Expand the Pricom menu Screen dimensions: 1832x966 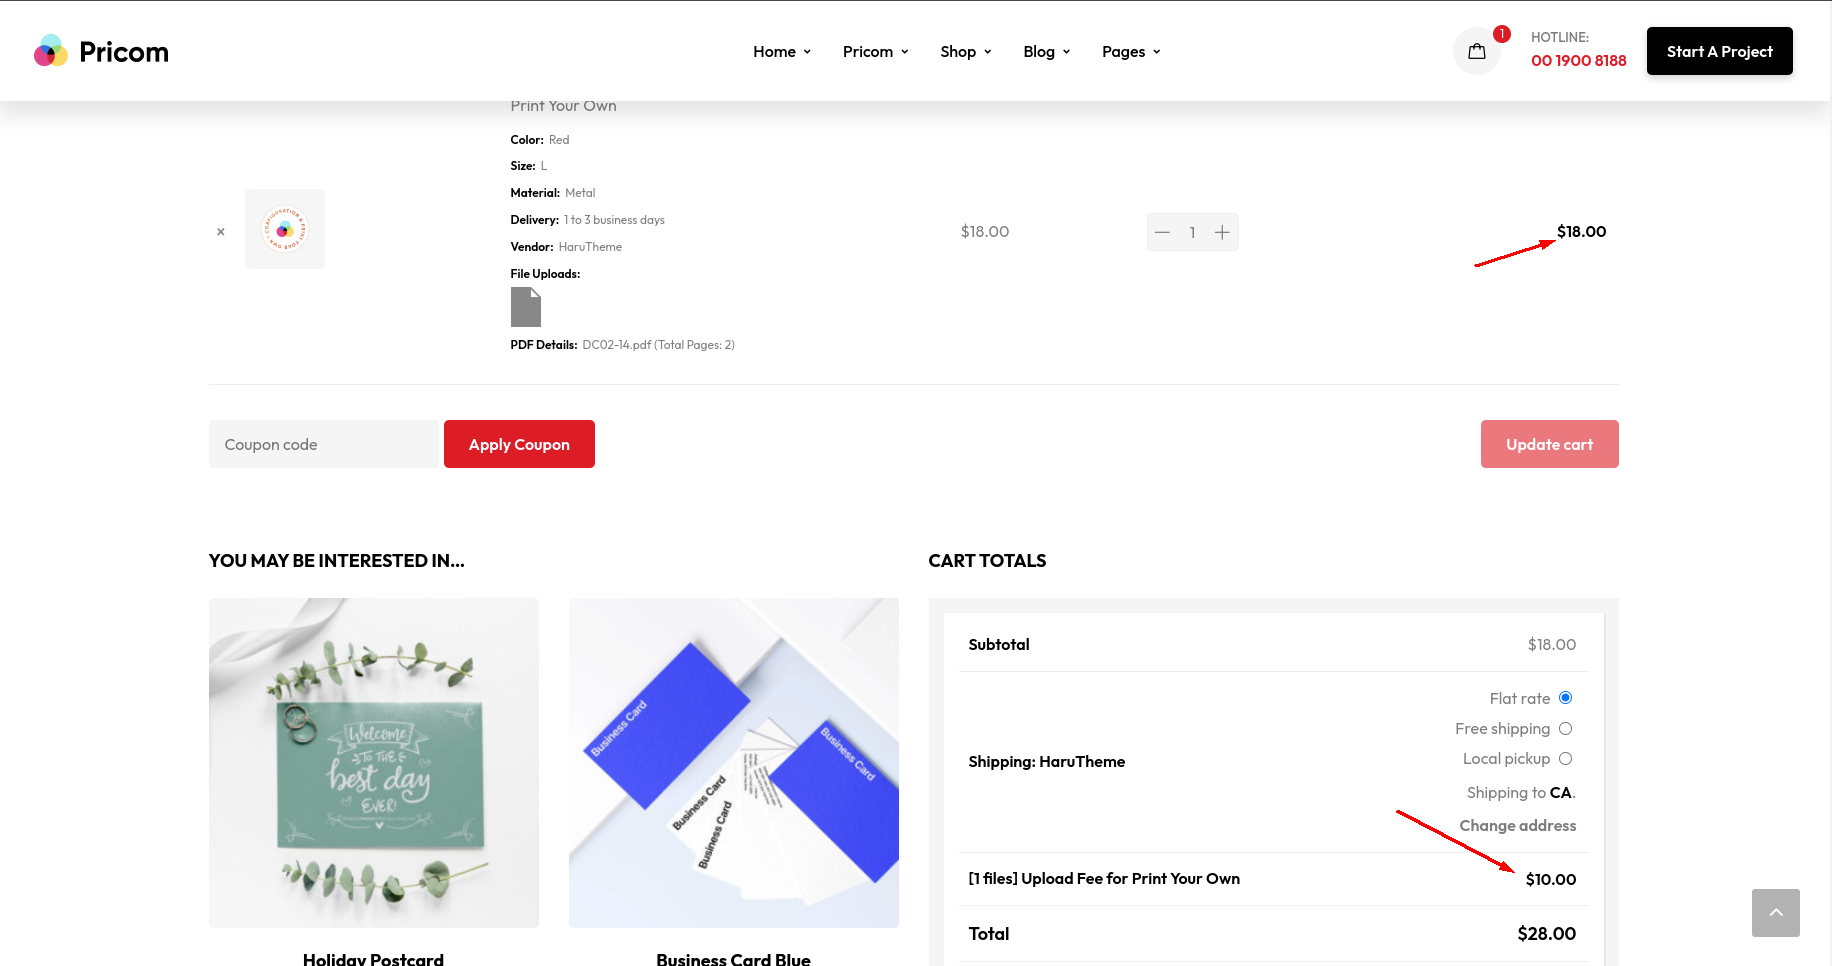pos(876,52)
